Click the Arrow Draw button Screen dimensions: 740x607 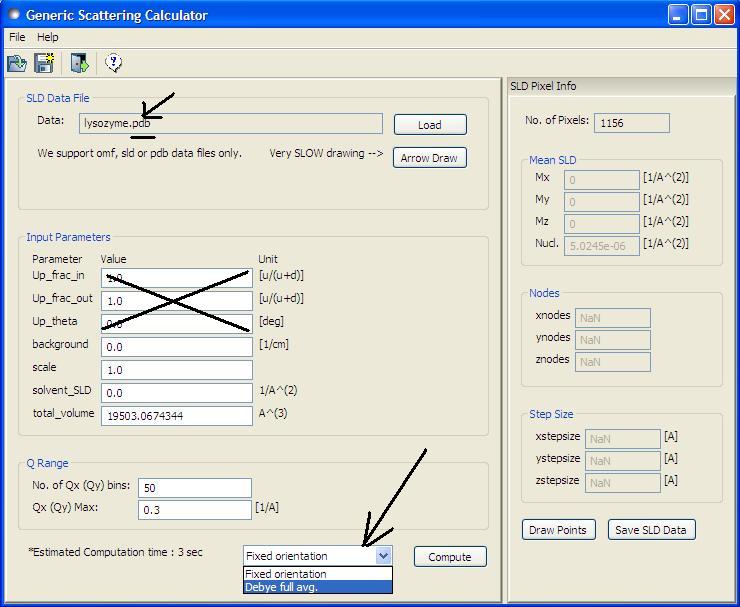coord(429,158)
